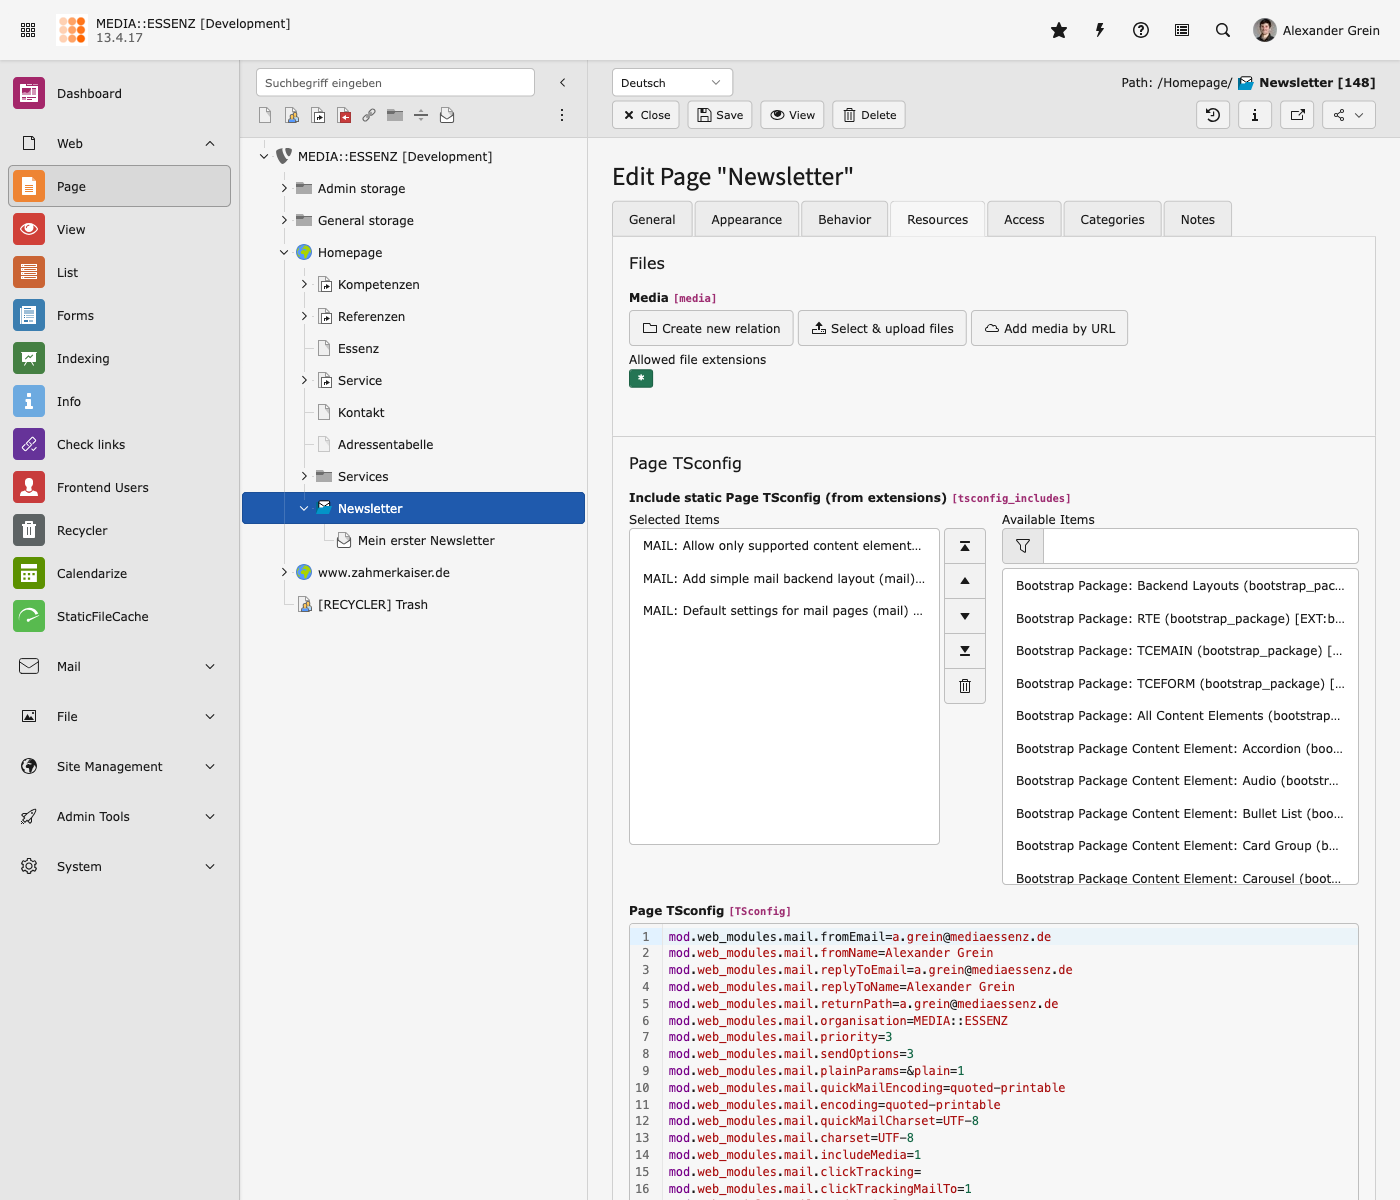Screen dimensions: 1400x1200
Task: Move selected item to top
Action: pyautogui.click(x=965, y=546)
